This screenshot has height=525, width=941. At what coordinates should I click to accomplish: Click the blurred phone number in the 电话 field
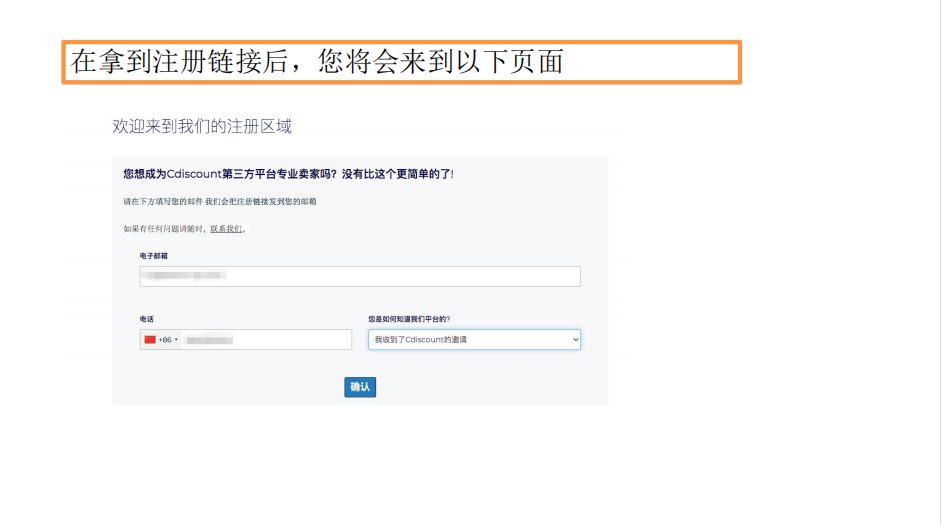(210, 340)
